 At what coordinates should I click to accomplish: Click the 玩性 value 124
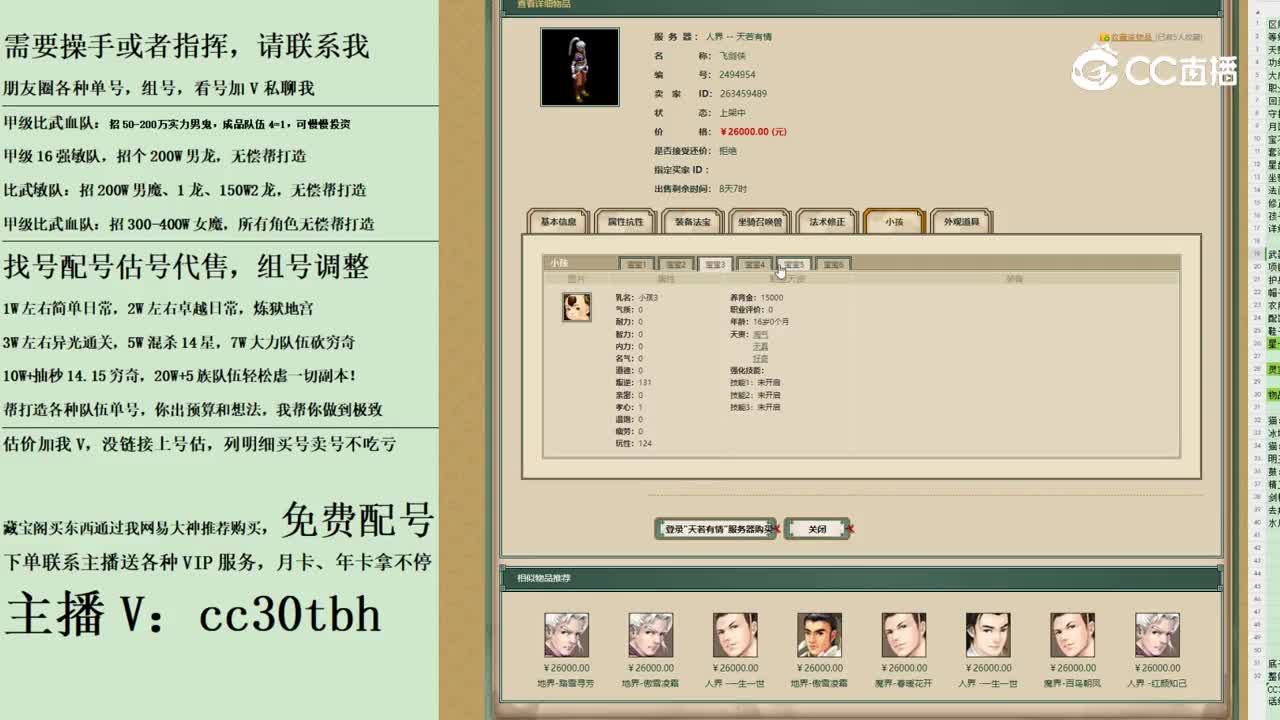645,443
